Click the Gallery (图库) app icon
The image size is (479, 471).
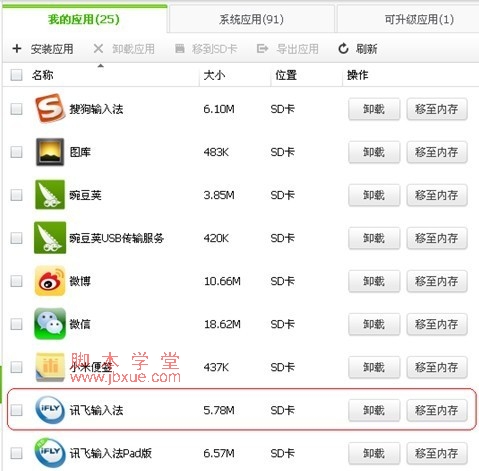50,152
